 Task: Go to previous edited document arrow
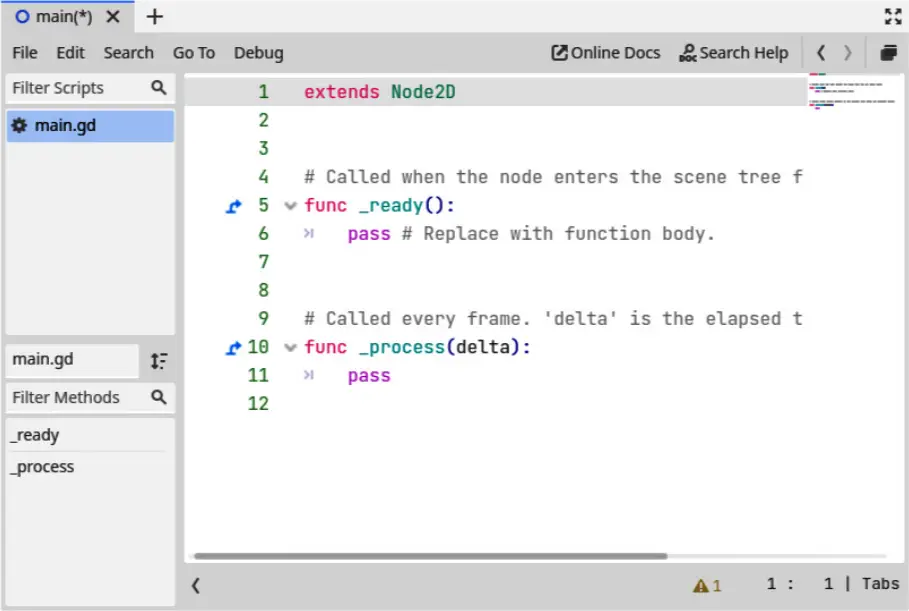pyautogui.click(x=821, y=53)
